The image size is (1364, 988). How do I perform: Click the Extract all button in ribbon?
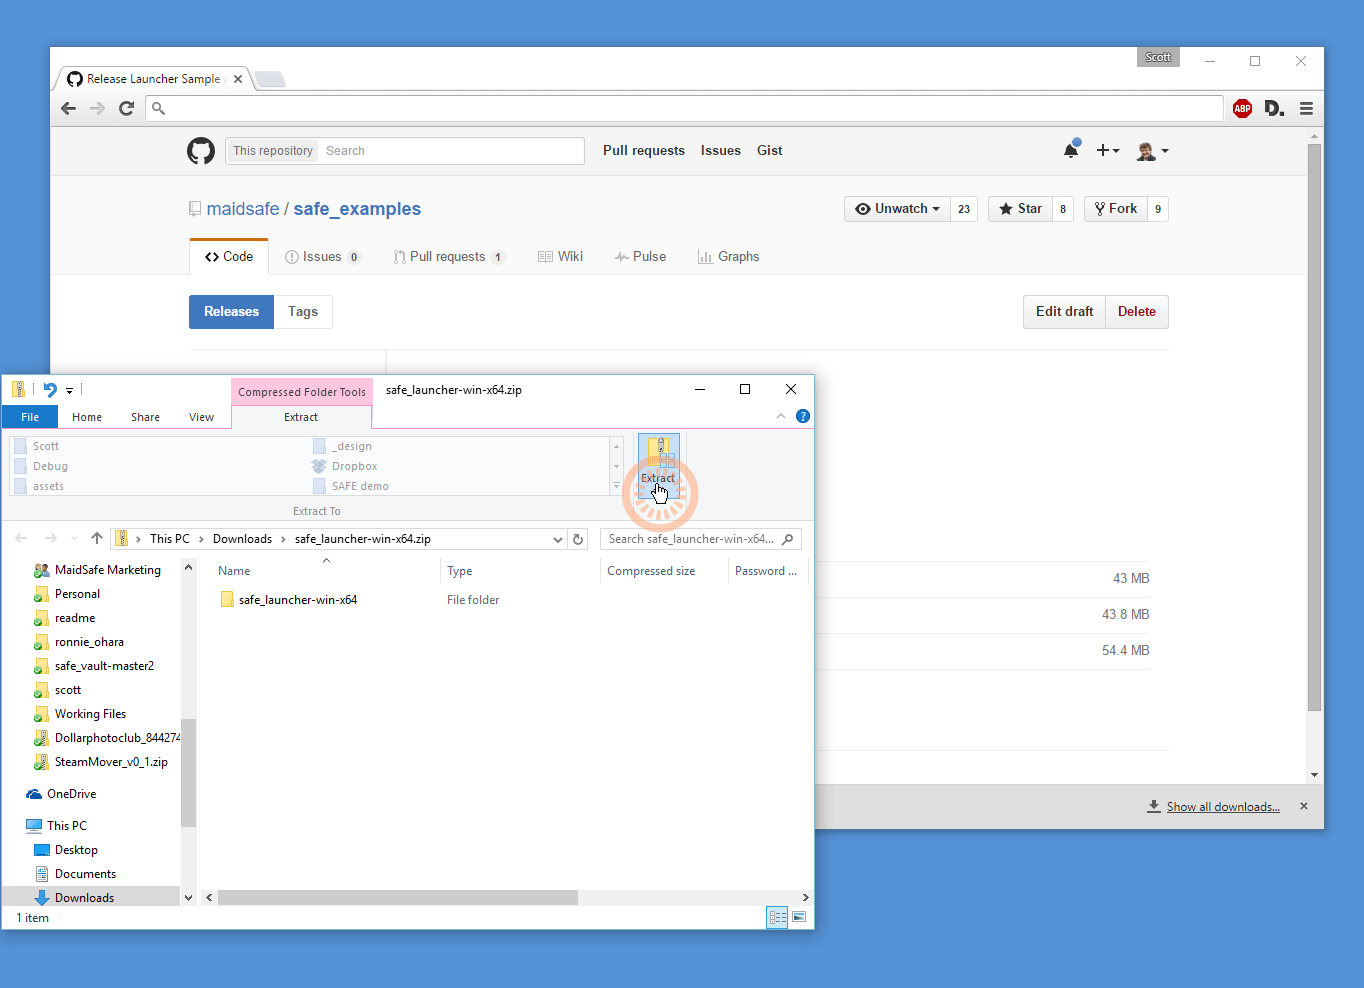pyautogui.click(x=659, y=465)
